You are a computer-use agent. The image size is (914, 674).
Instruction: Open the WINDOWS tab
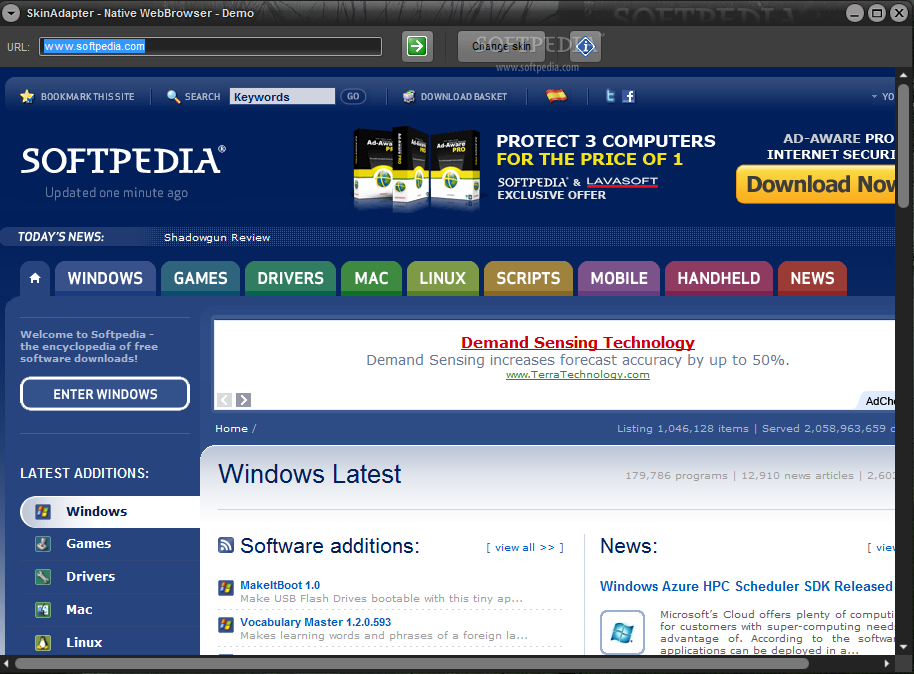105,278
